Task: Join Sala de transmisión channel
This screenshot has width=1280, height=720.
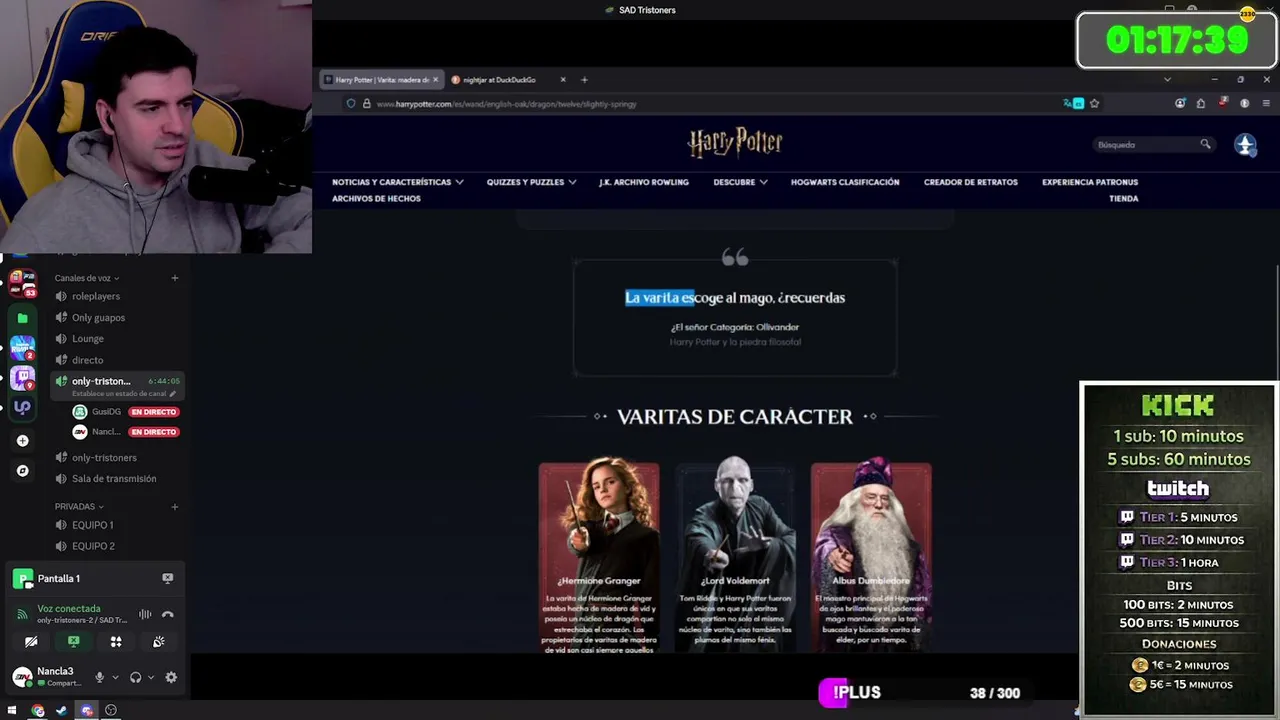Action: coord(117,478)
